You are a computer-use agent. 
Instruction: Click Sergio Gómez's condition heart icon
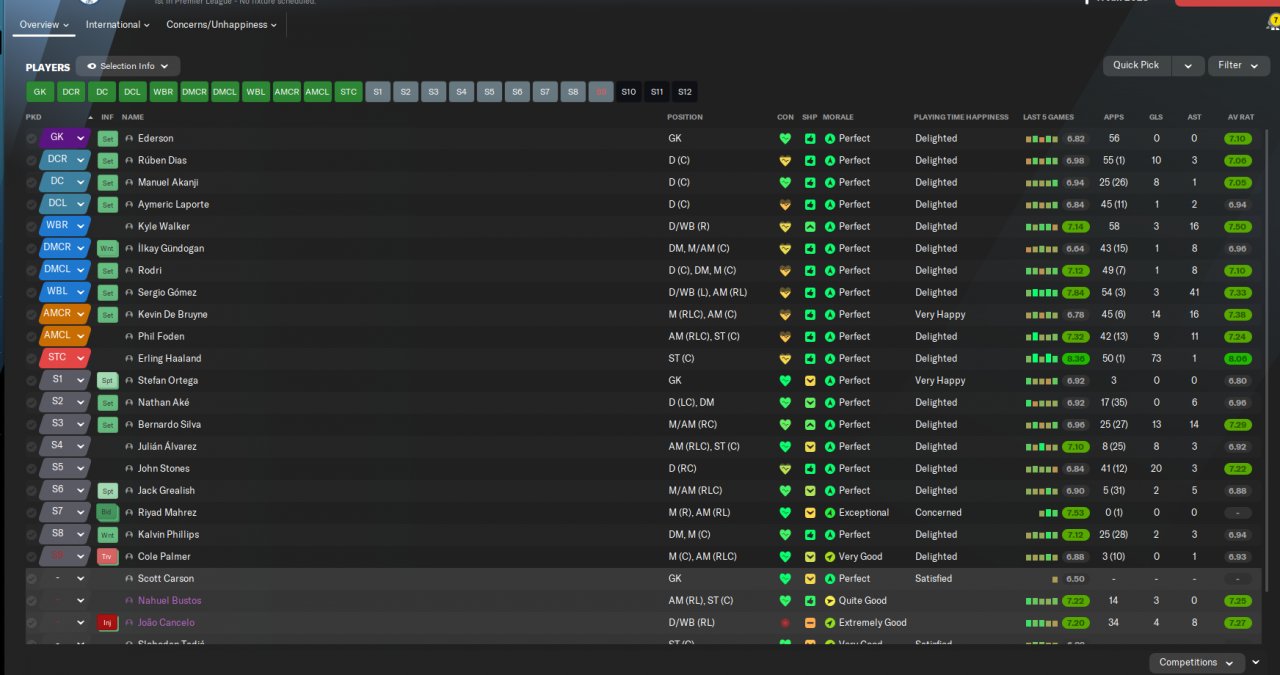[x=785, y=292]
